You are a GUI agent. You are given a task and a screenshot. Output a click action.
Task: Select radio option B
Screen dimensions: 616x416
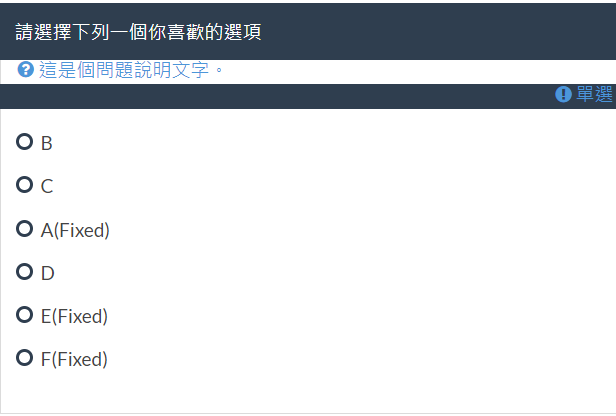[25, 143]
